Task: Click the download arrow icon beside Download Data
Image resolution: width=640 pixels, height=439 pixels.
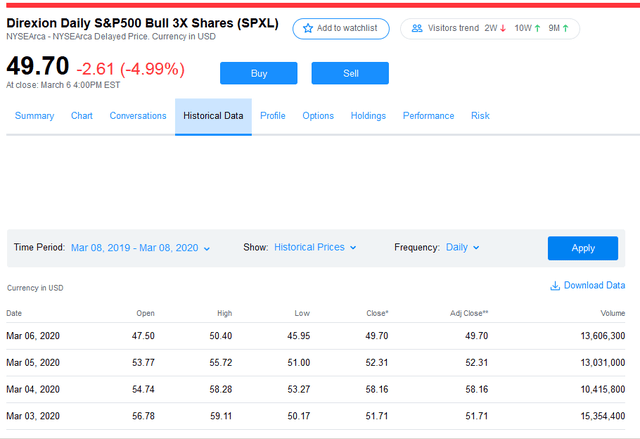Action: (555, 286)
